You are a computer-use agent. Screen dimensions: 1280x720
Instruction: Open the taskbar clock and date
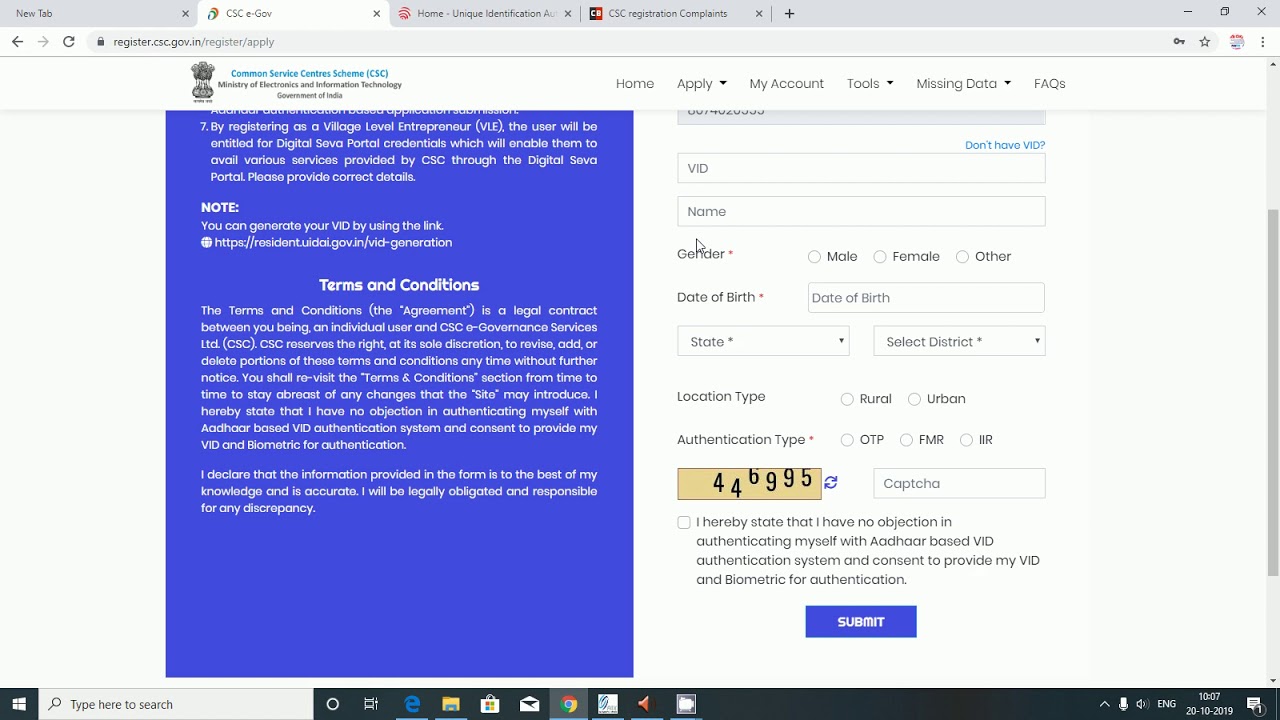coord(1209,704)
